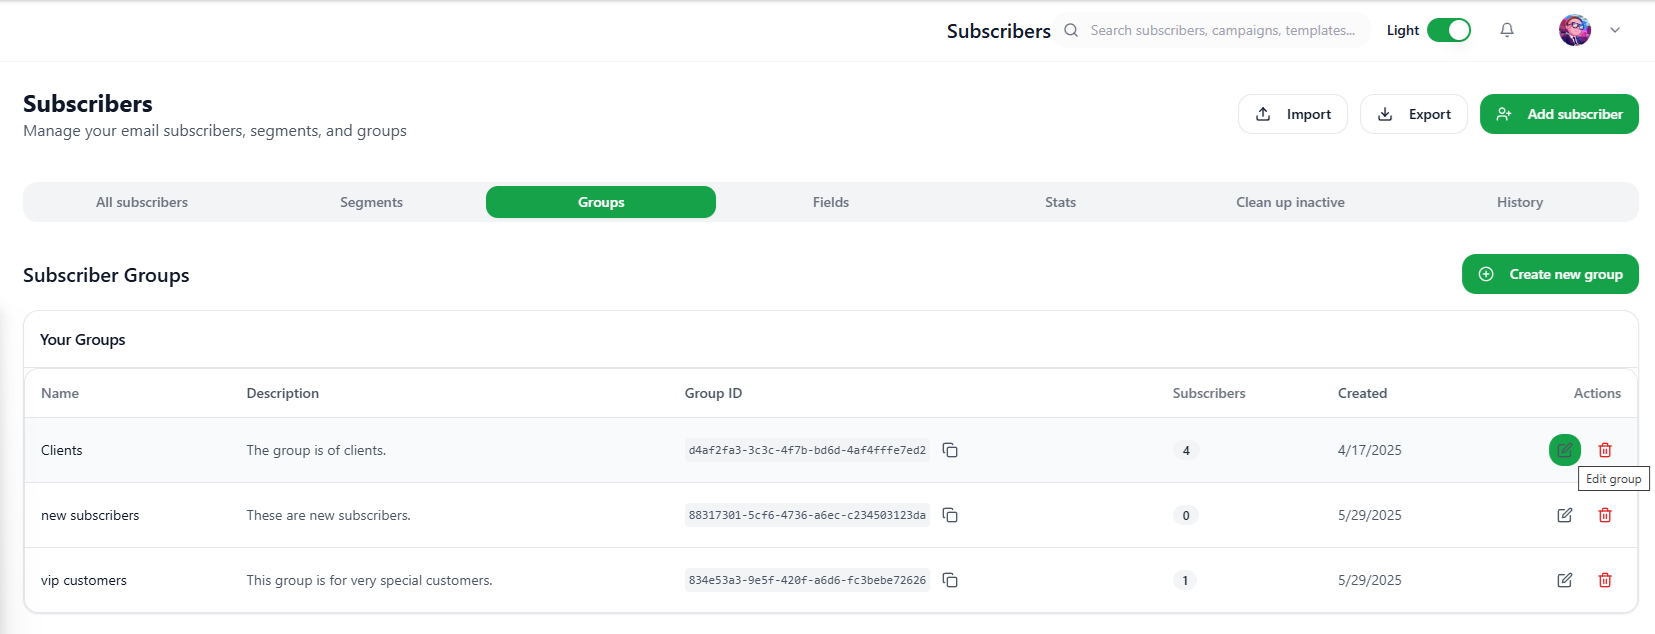Viewport: 1655px width, 634px height.
Task: Delete the Clients group
Action: 1605,450
